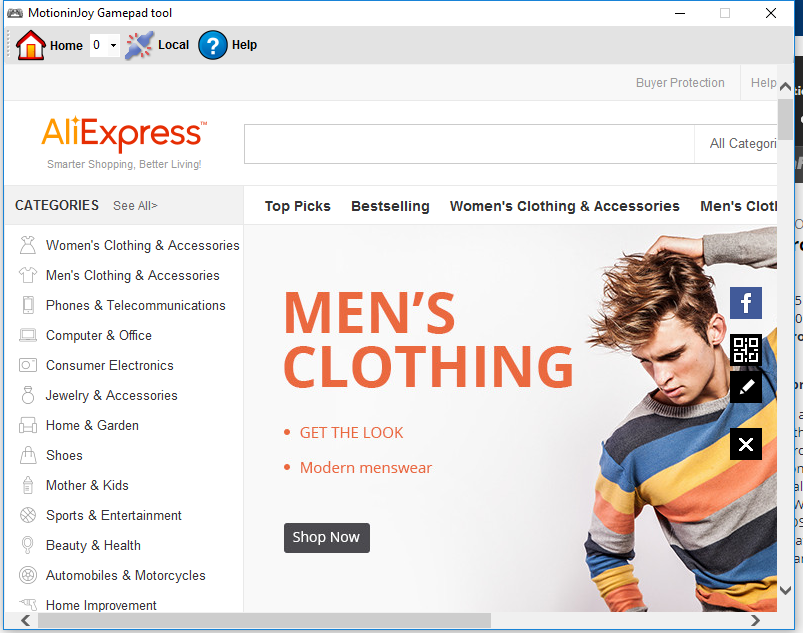Open Home & Garden category
This screenshot has height=633, width=803.
[x=92, y=425]
